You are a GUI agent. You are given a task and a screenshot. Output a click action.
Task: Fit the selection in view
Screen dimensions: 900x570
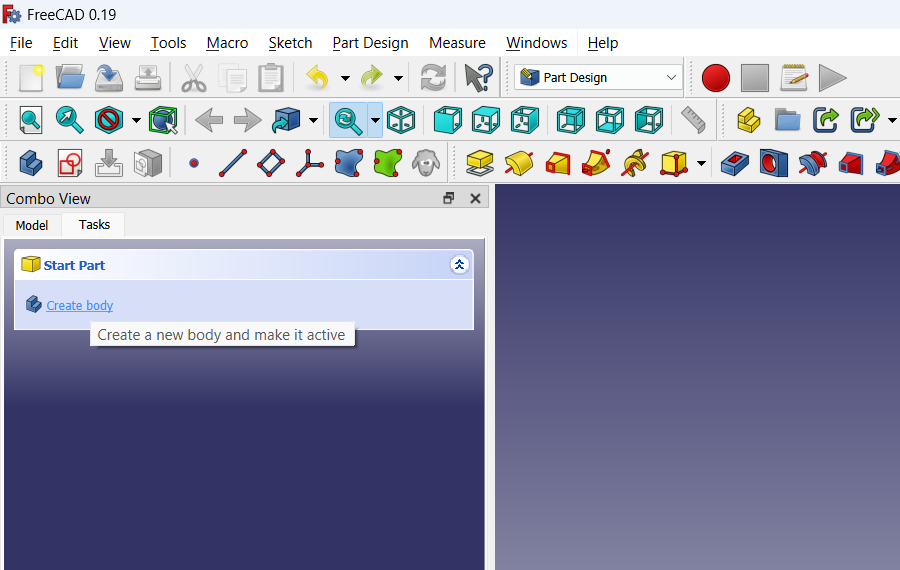point(69,120)
